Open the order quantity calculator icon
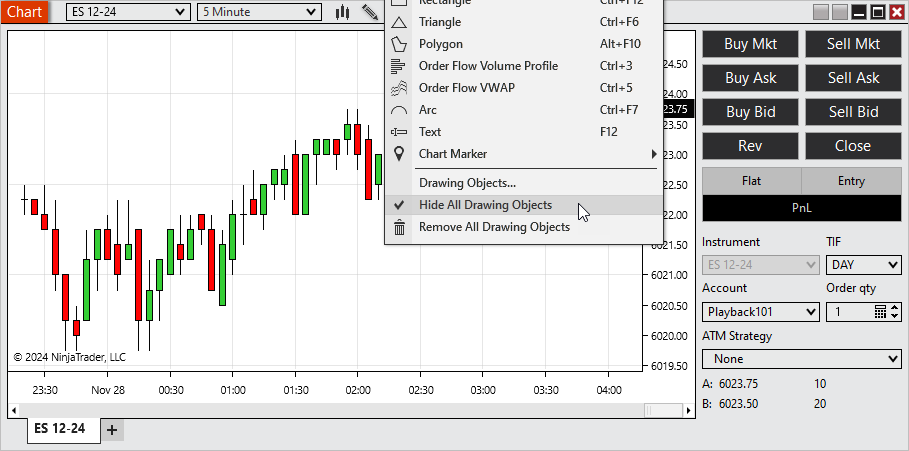This screenshot has width=909, height=451. (880, 312)
